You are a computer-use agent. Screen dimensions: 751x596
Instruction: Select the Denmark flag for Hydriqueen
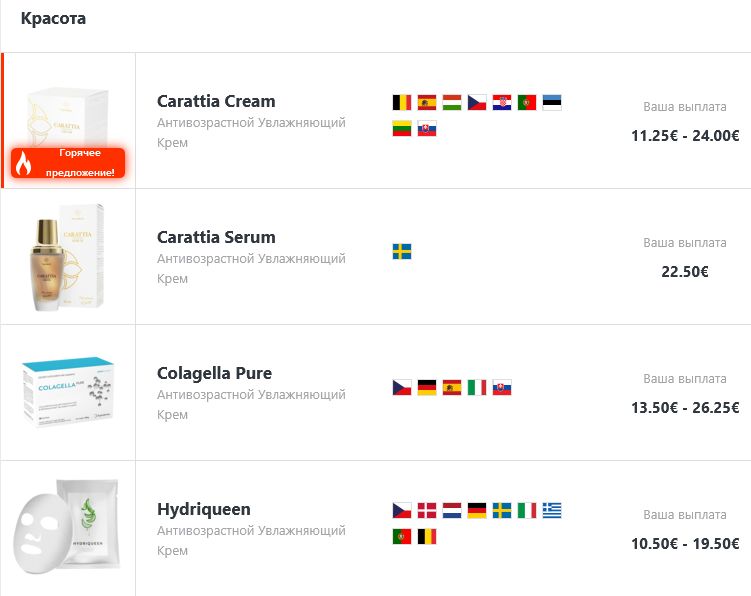pos(427,510)
